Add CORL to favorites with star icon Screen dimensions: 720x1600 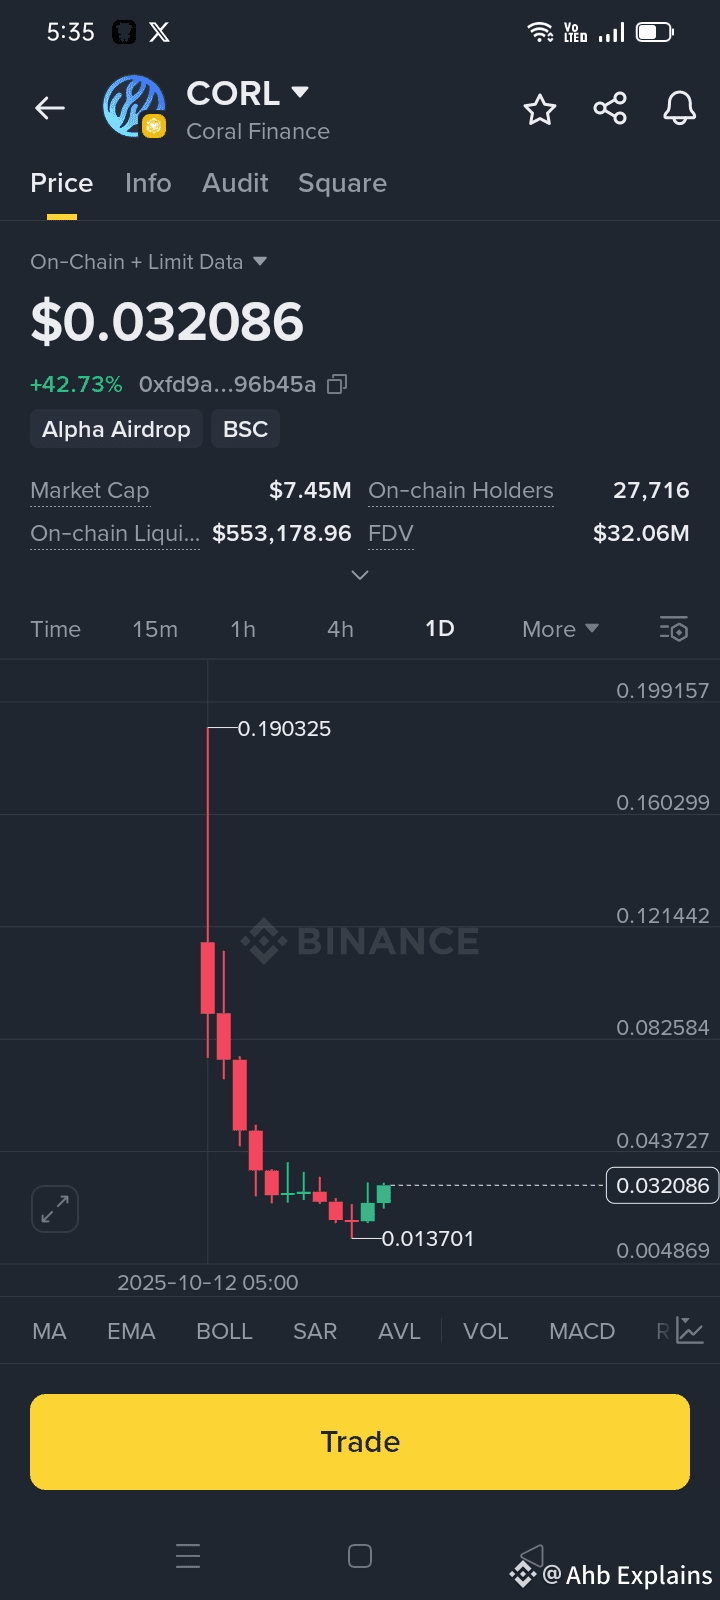click(x=540, y=109)
